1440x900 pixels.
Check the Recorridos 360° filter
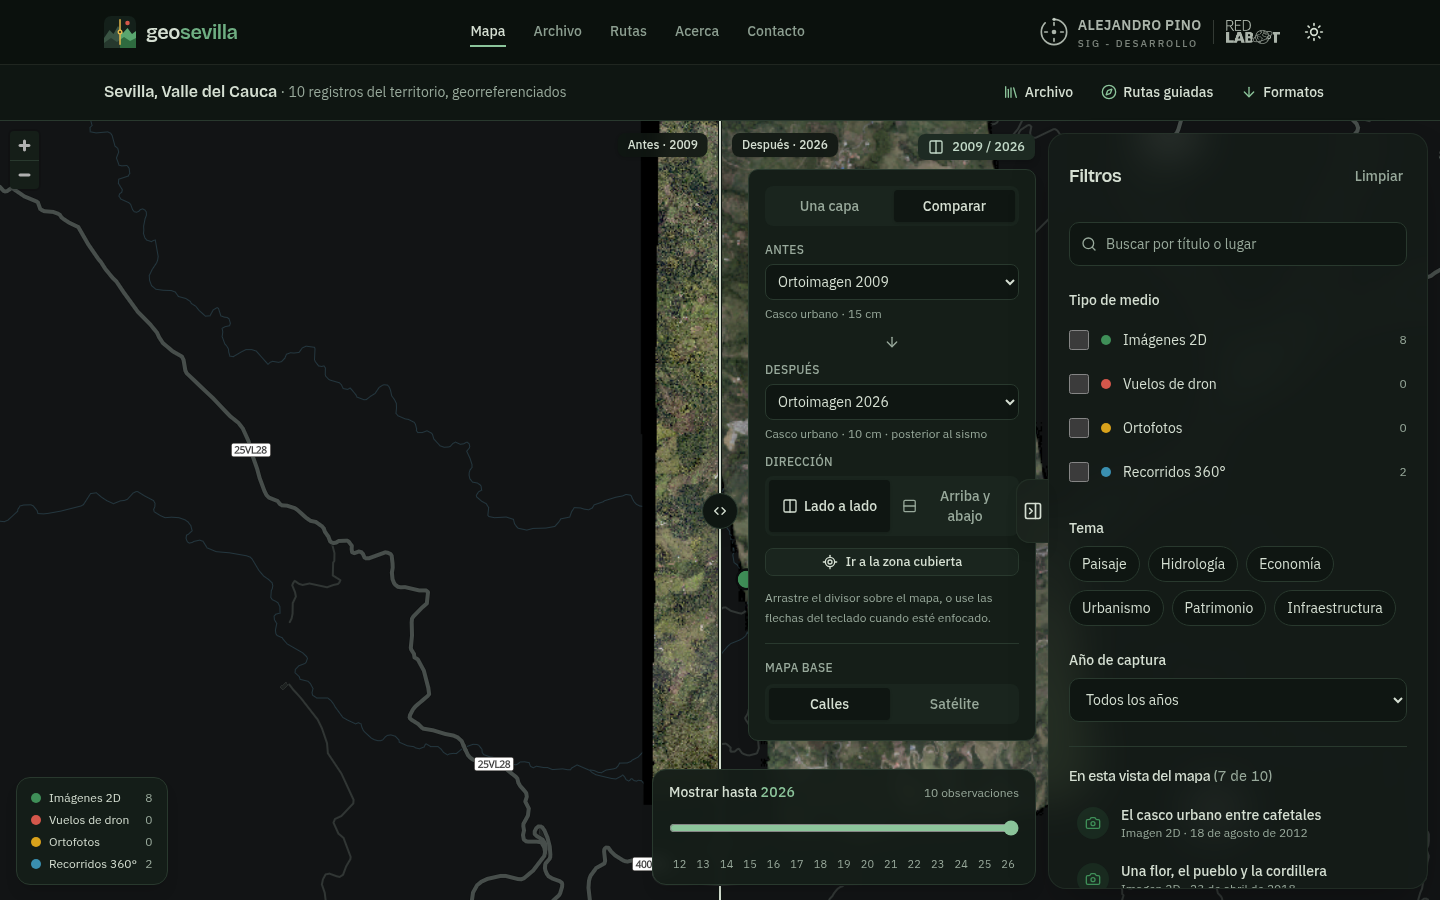(1079, 472)
